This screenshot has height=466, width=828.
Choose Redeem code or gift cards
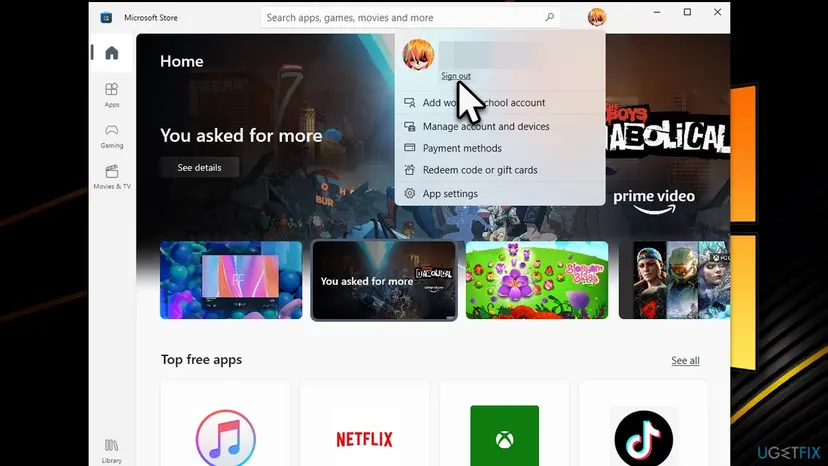coord(500,170)
